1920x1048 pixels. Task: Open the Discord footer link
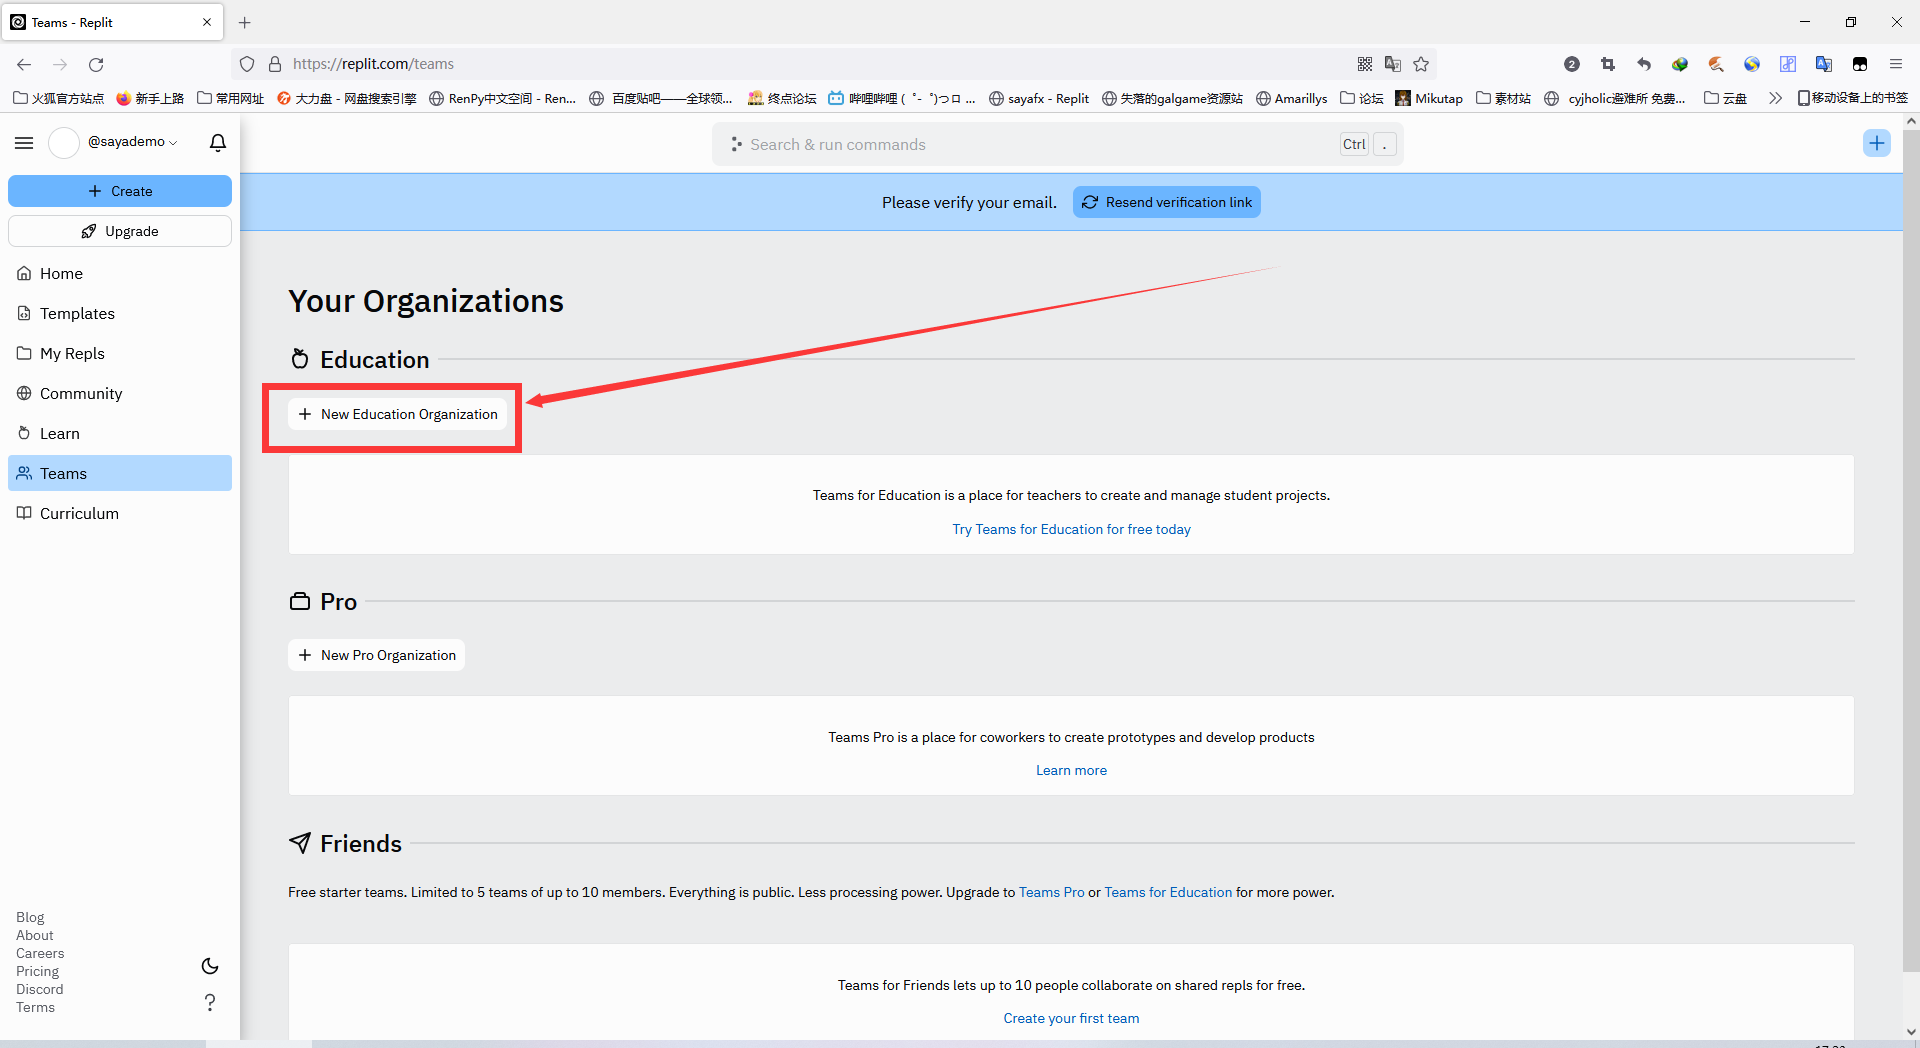(39, 989)
